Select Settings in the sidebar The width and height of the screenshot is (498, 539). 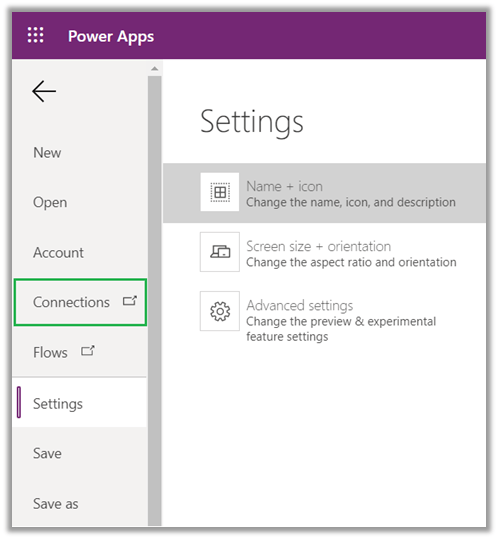80,403
